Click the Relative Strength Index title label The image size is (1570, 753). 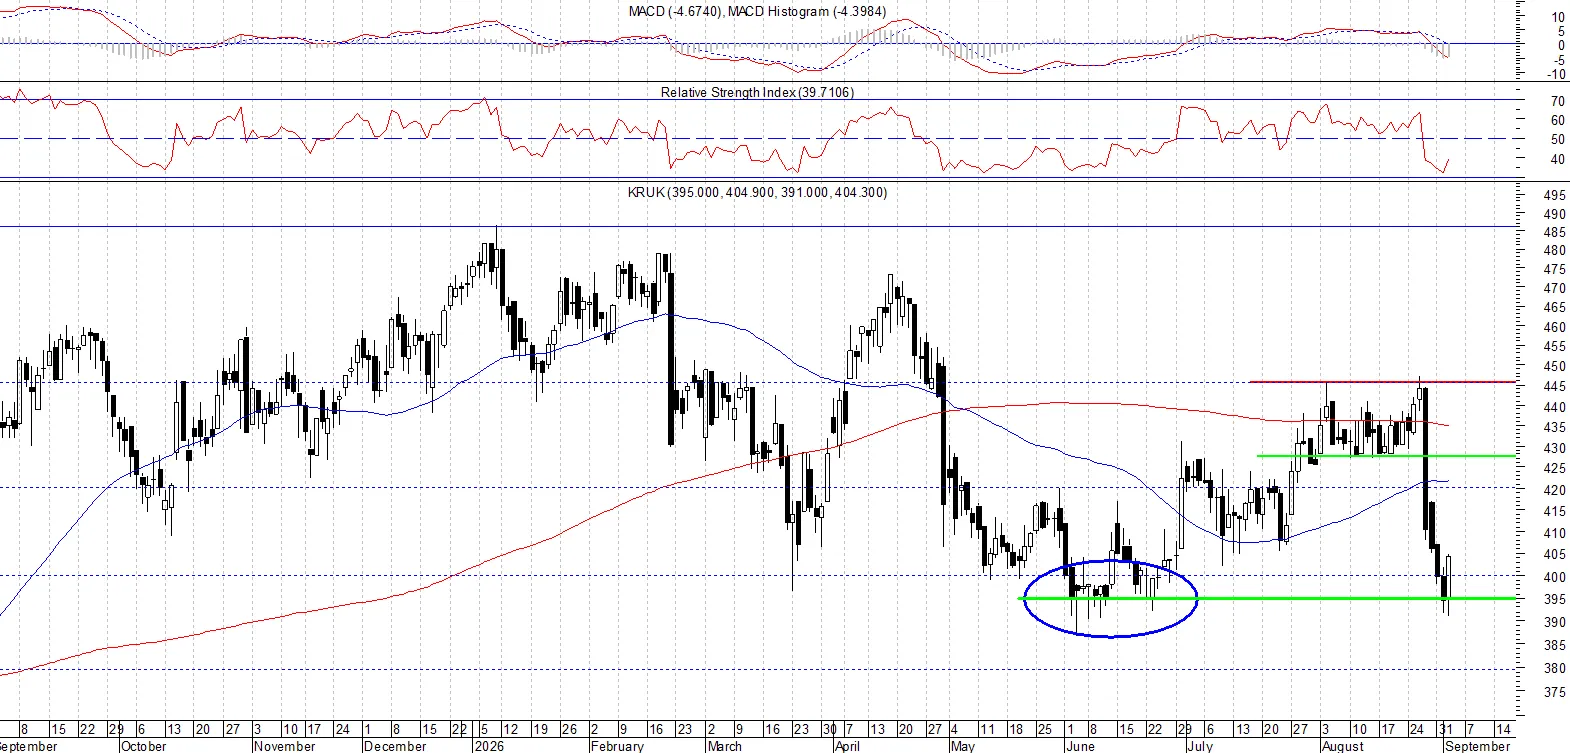point(757,92)
